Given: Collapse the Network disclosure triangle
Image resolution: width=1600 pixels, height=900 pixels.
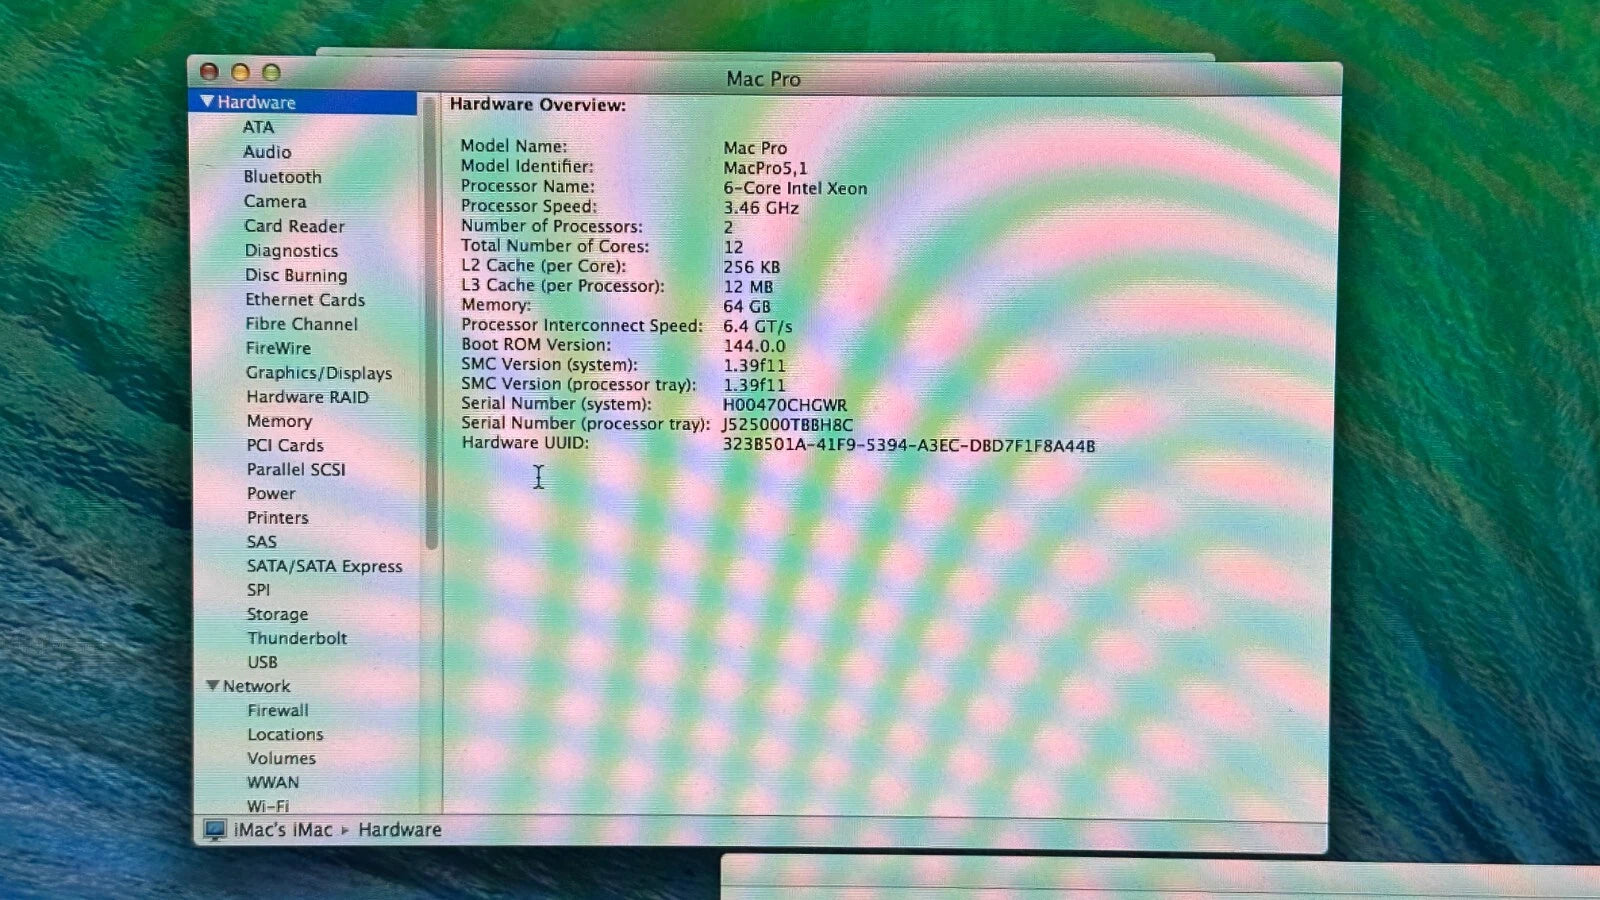Looking at the screenshot, I should [212, 686].
